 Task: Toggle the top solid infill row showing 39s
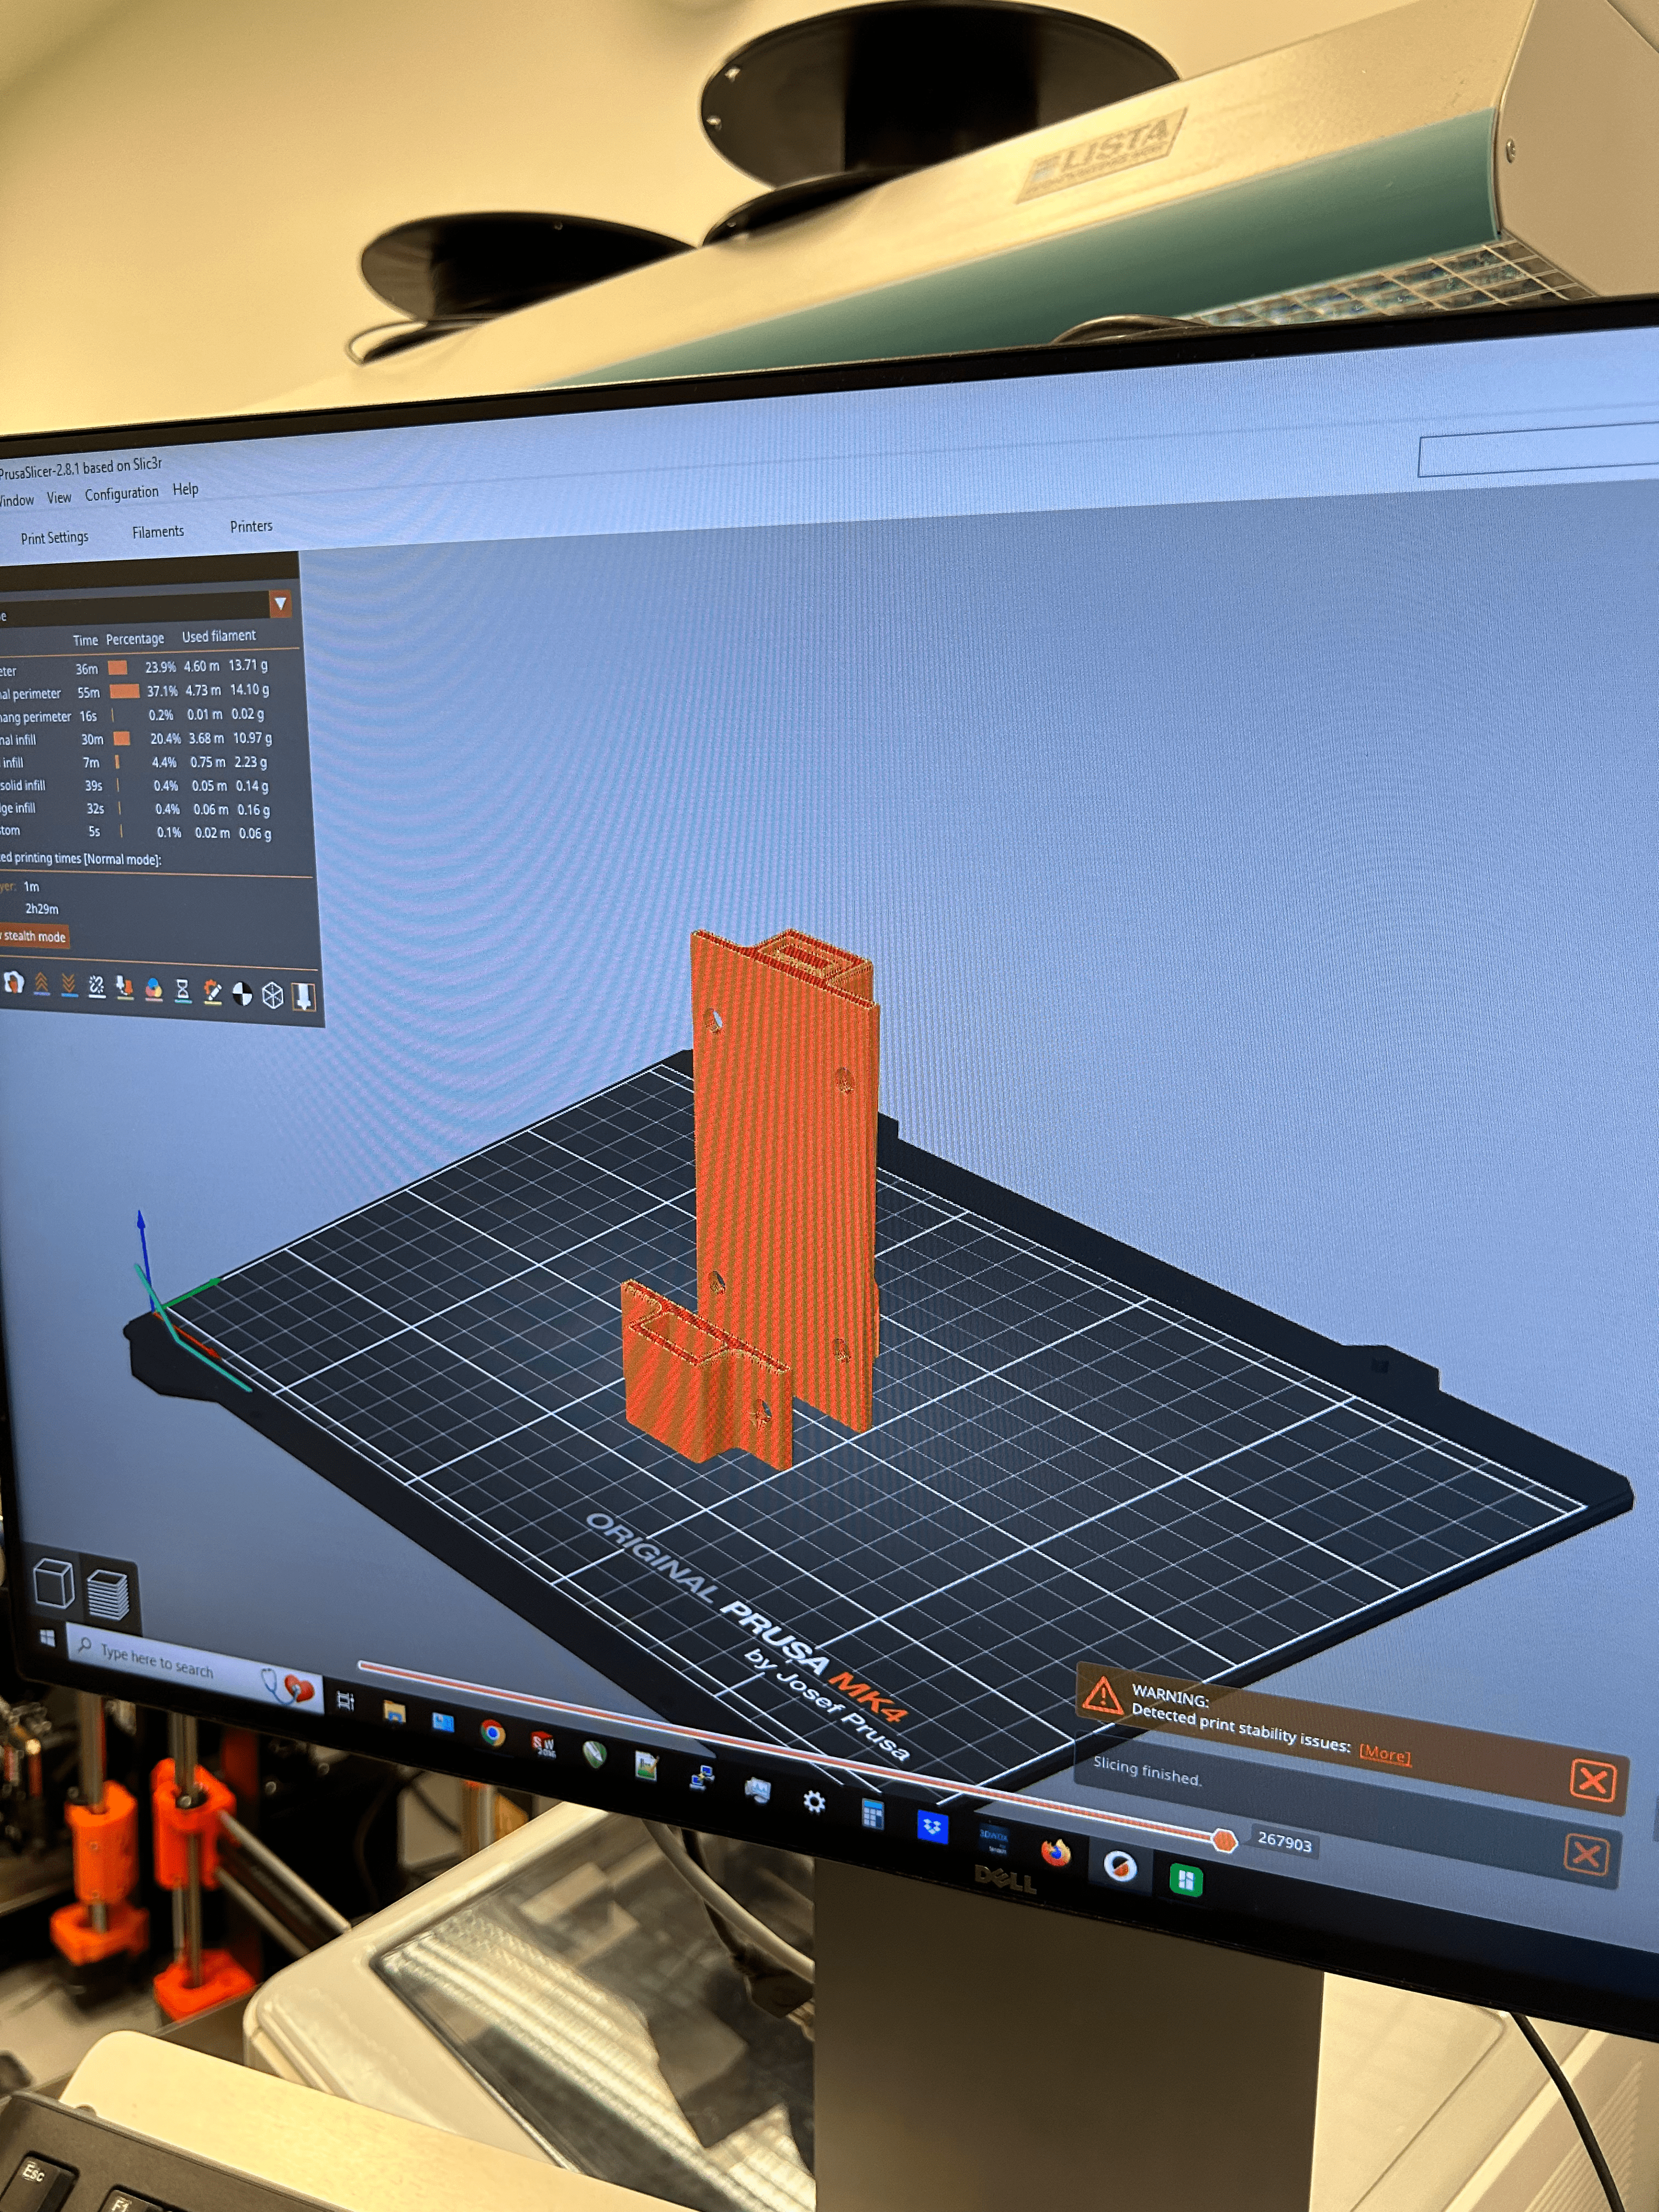[x=135, y=786]
